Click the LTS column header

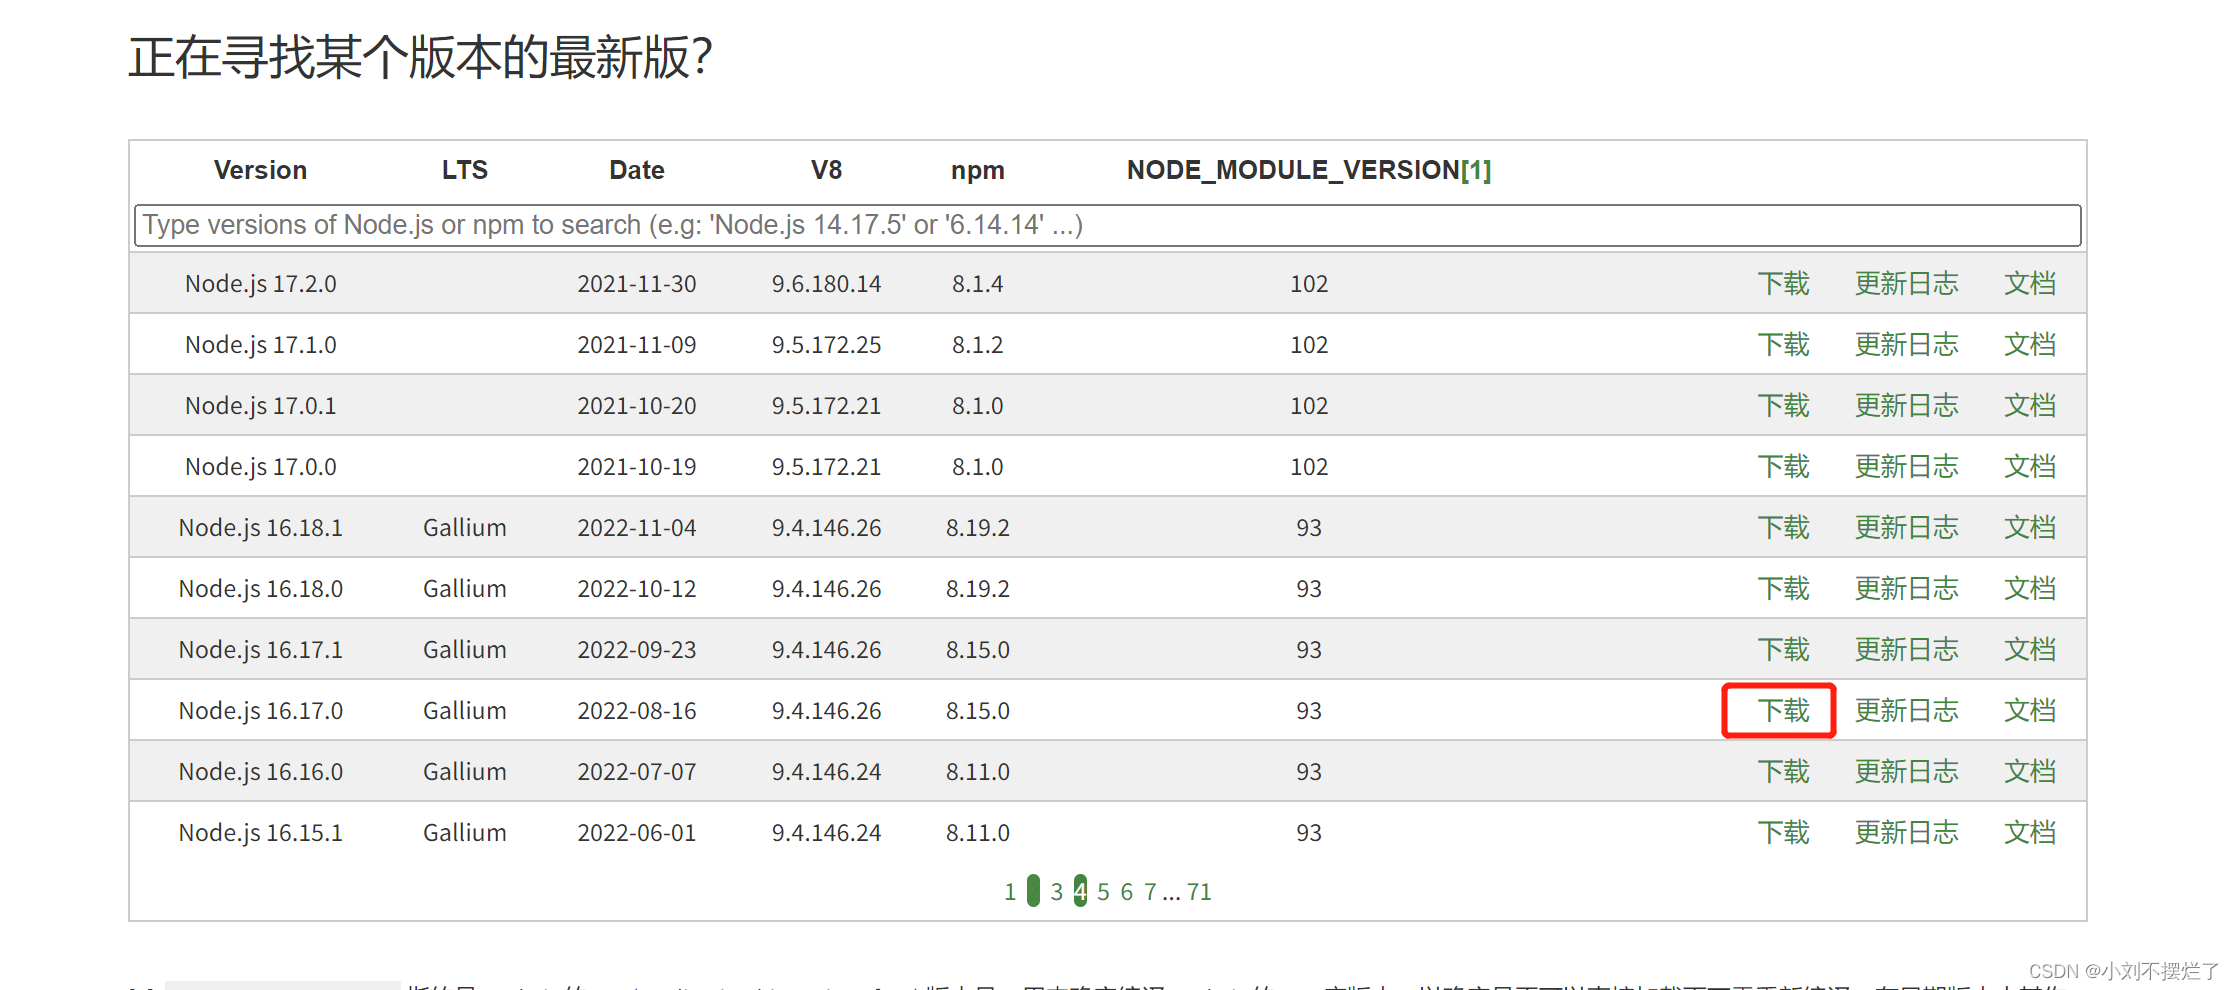coord(465,170)
